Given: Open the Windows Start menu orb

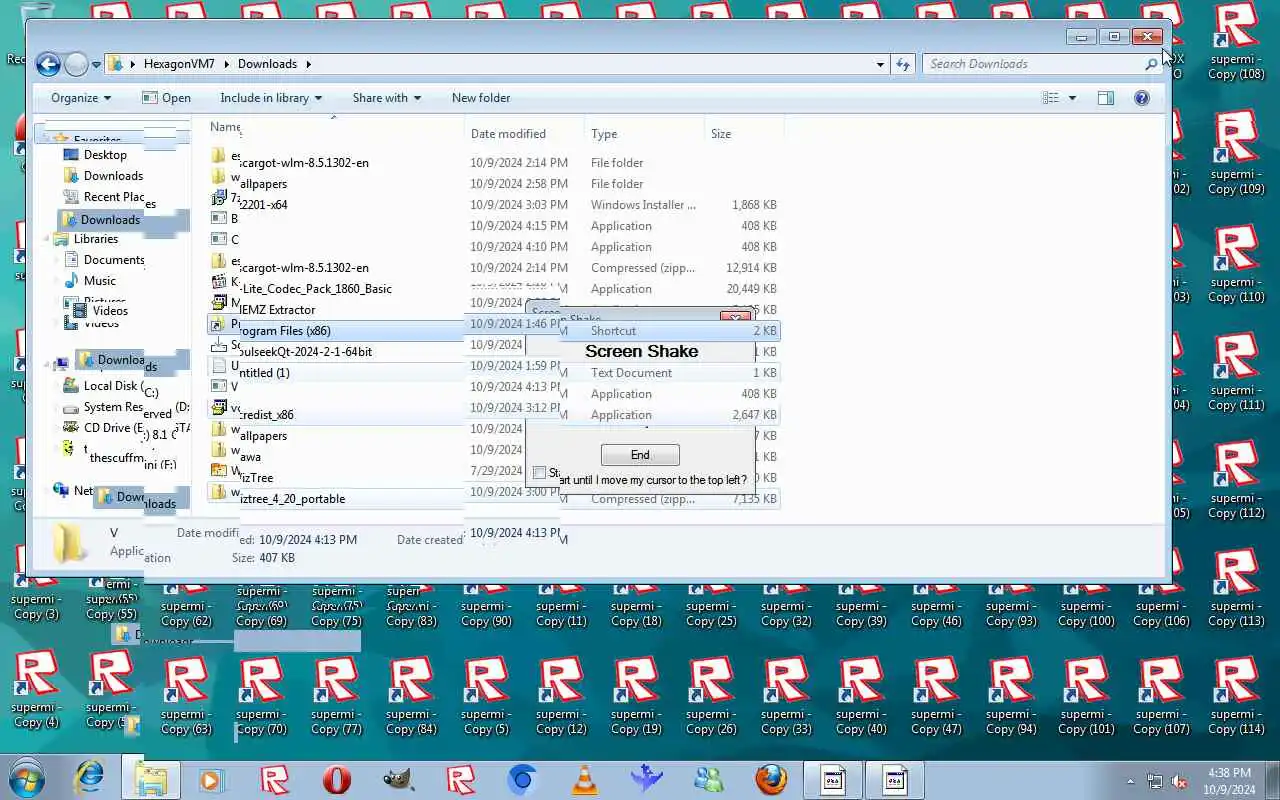Looking at the screenshot, I should click(x=26, y=778).
